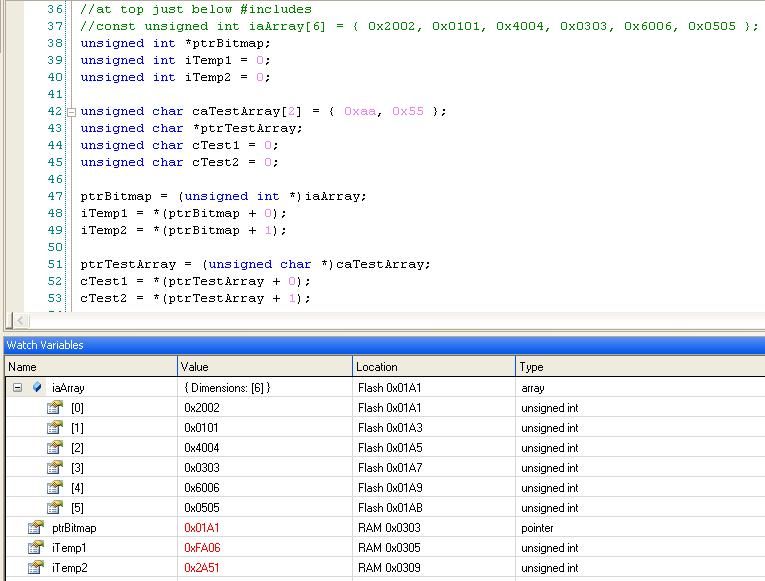Click line number 47 in the gutter
This screenshot has width=765, height=581.
55,196
